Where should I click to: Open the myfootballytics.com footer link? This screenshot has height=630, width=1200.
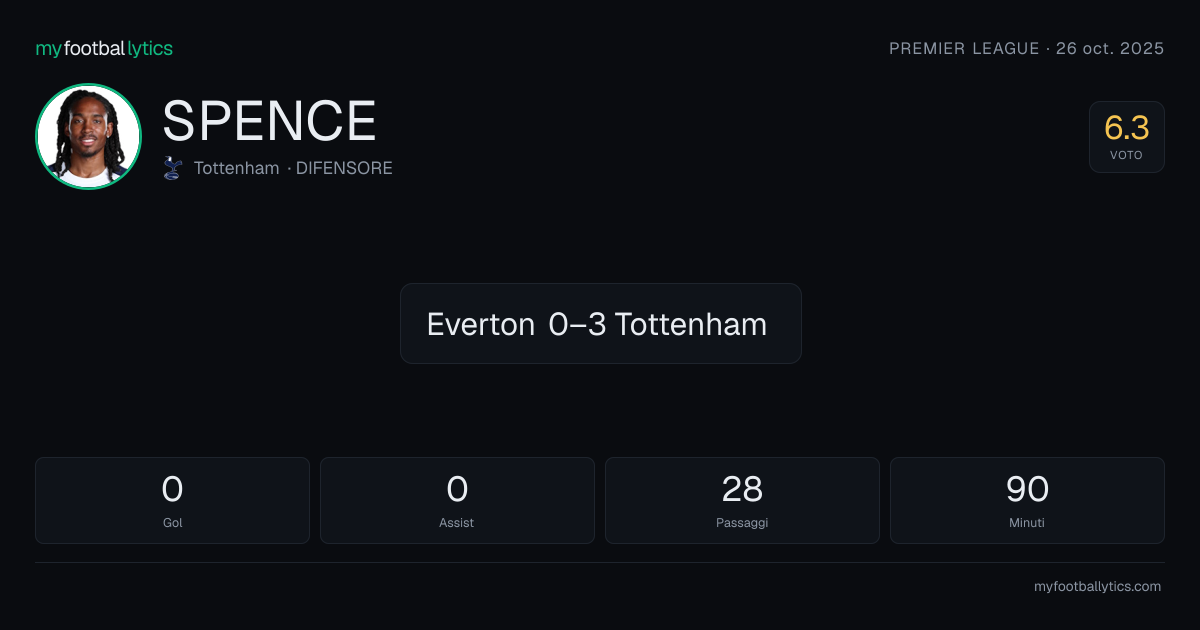[x=1097, y=587]
